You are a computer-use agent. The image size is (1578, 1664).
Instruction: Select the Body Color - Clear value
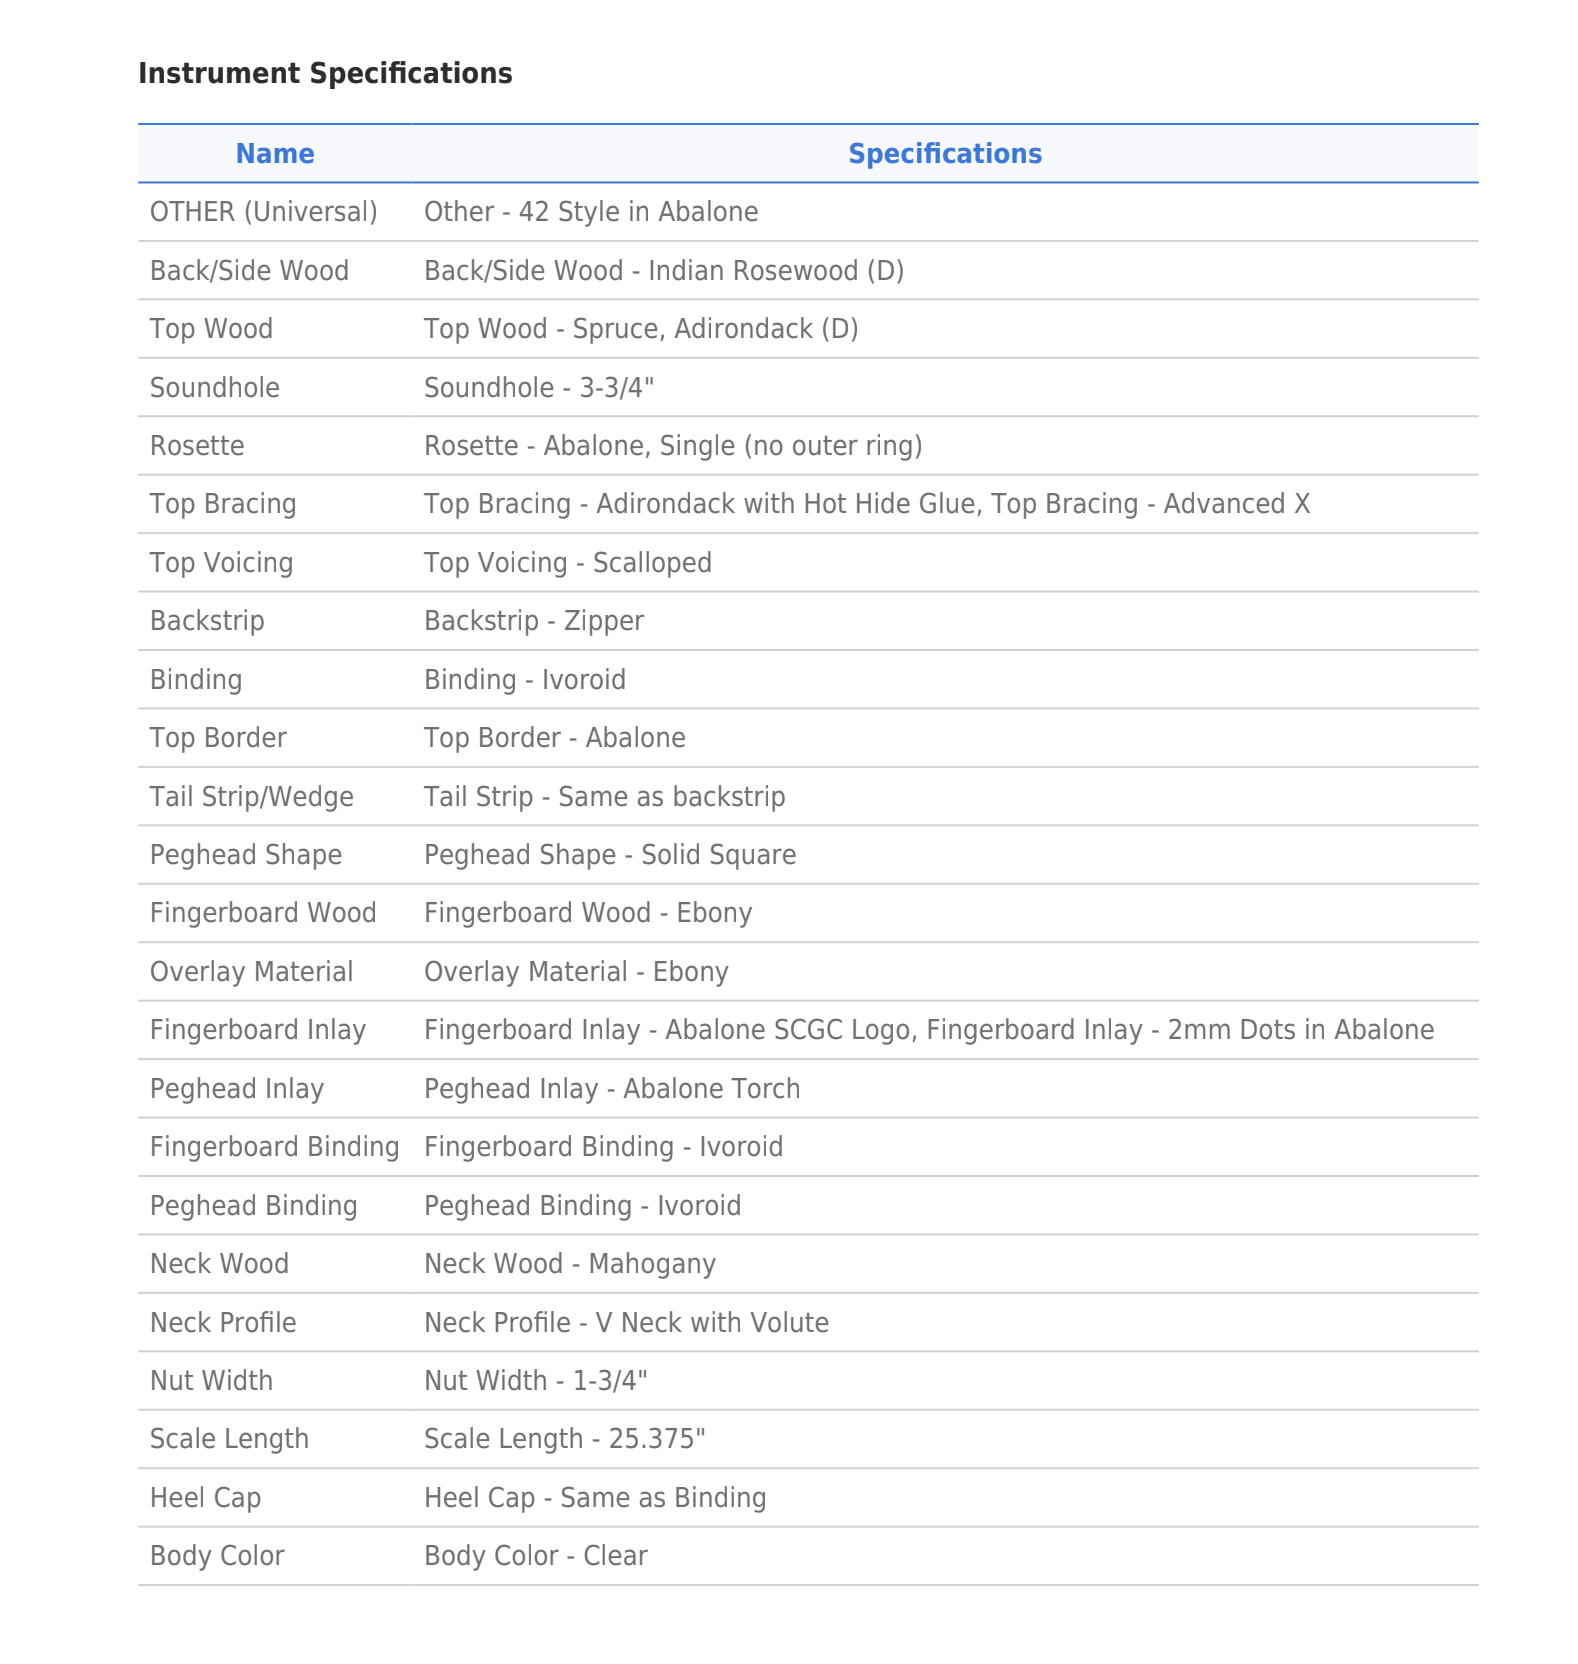click(535, 1556)
